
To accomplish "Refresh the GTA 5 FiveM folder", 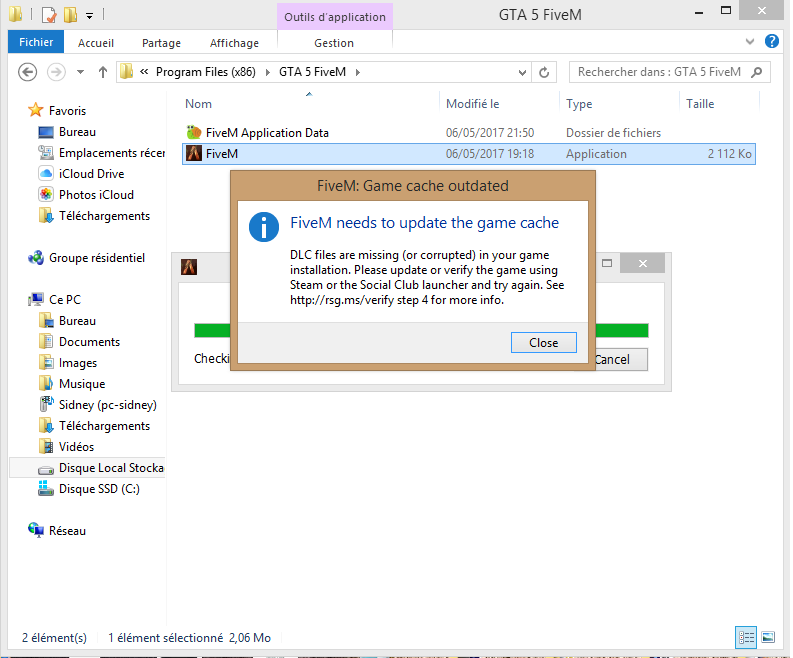I will (544, 72).
